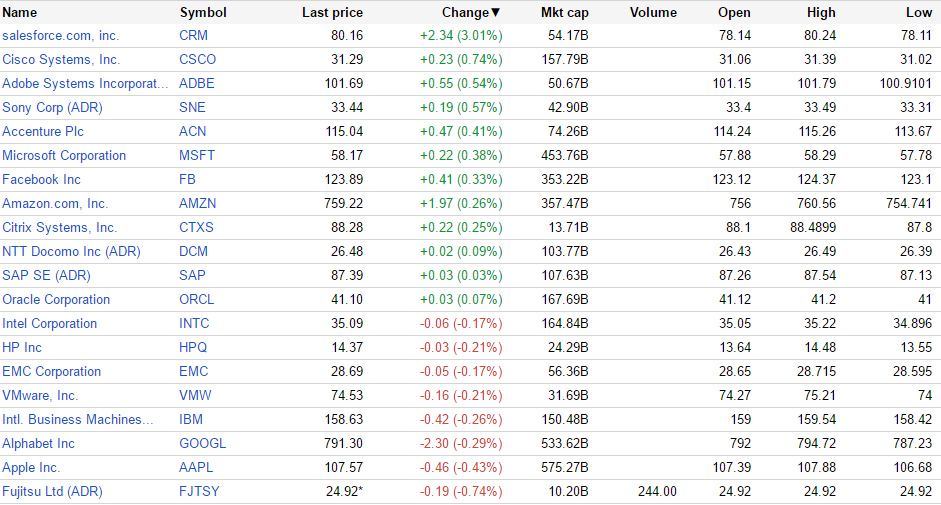Click the Volume column header
Screen dimensions: 941x505
pos(654,13)
